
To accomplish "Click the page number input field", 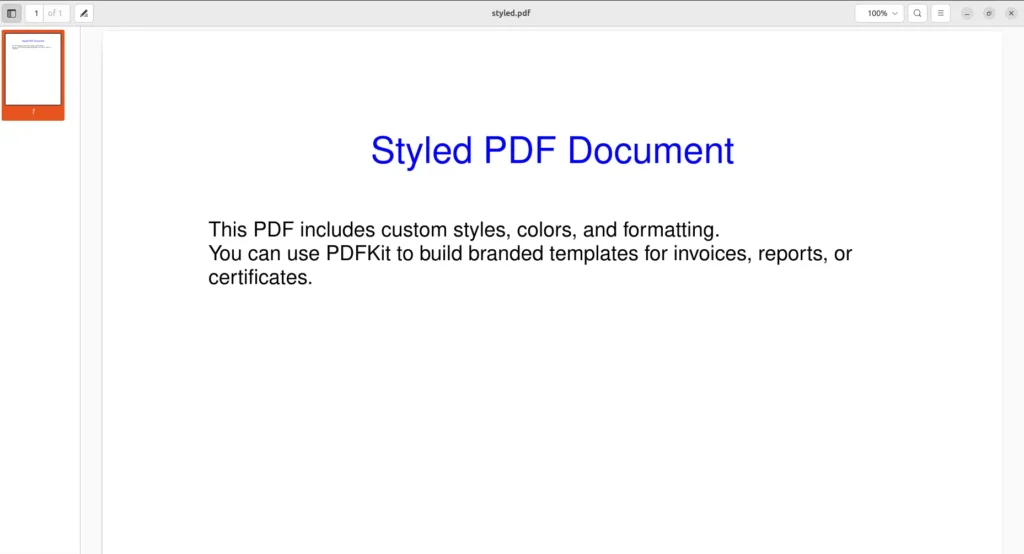I will (x=36, y=13).
